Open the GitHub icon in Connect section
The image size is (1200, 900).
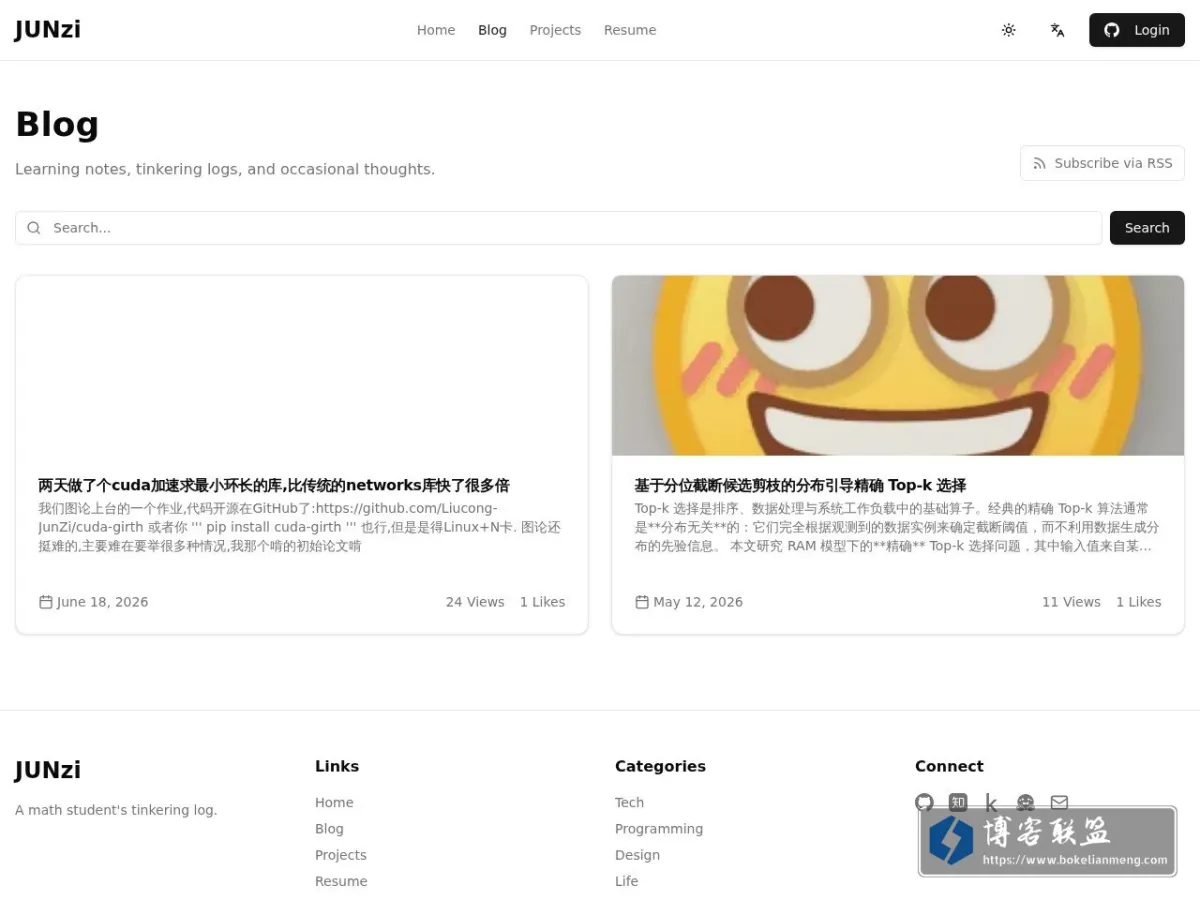[924, 802]
